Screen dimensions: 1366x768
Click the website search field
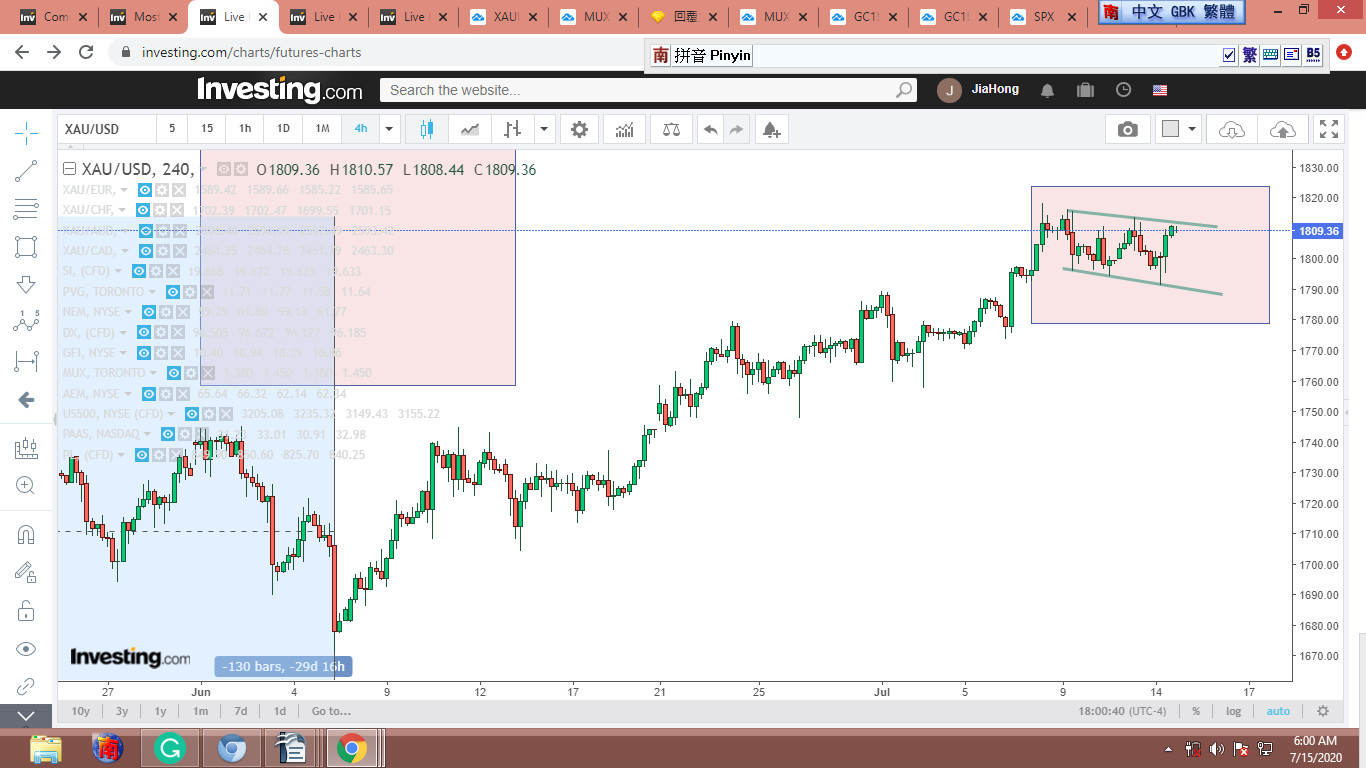640,90
